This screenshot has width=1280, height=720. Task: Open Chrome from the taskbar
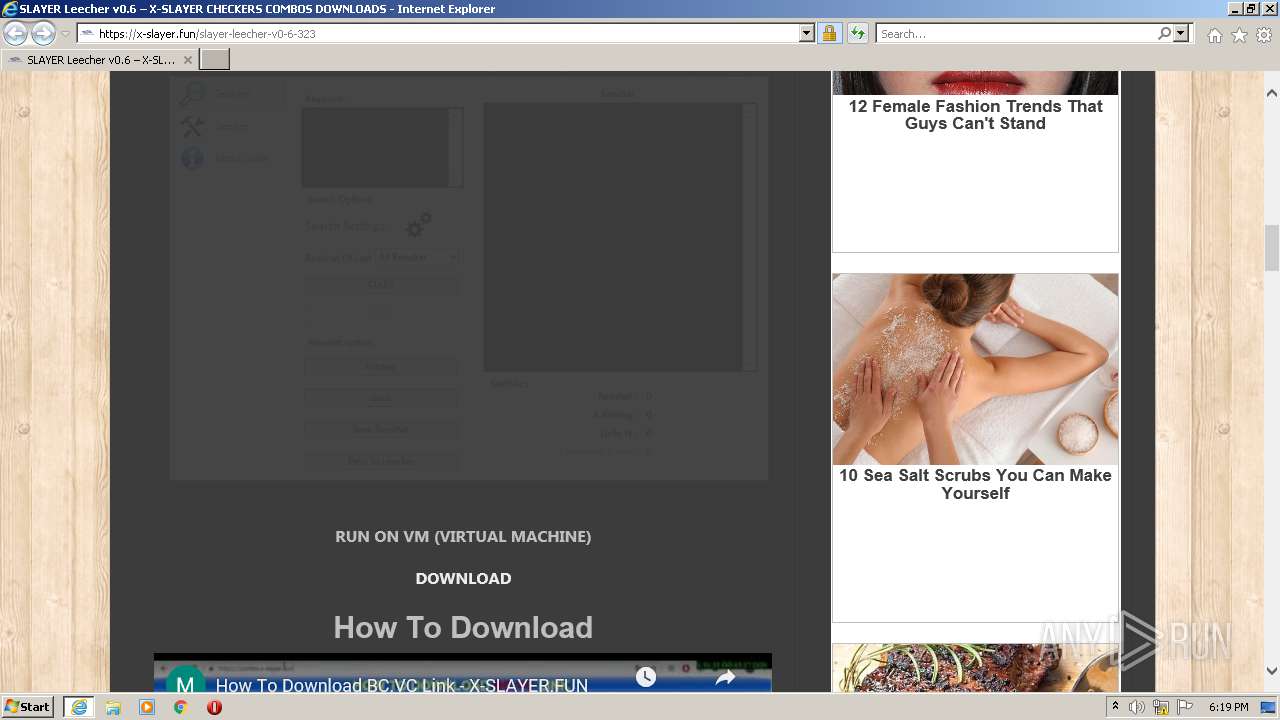click(x=180, y=707)
